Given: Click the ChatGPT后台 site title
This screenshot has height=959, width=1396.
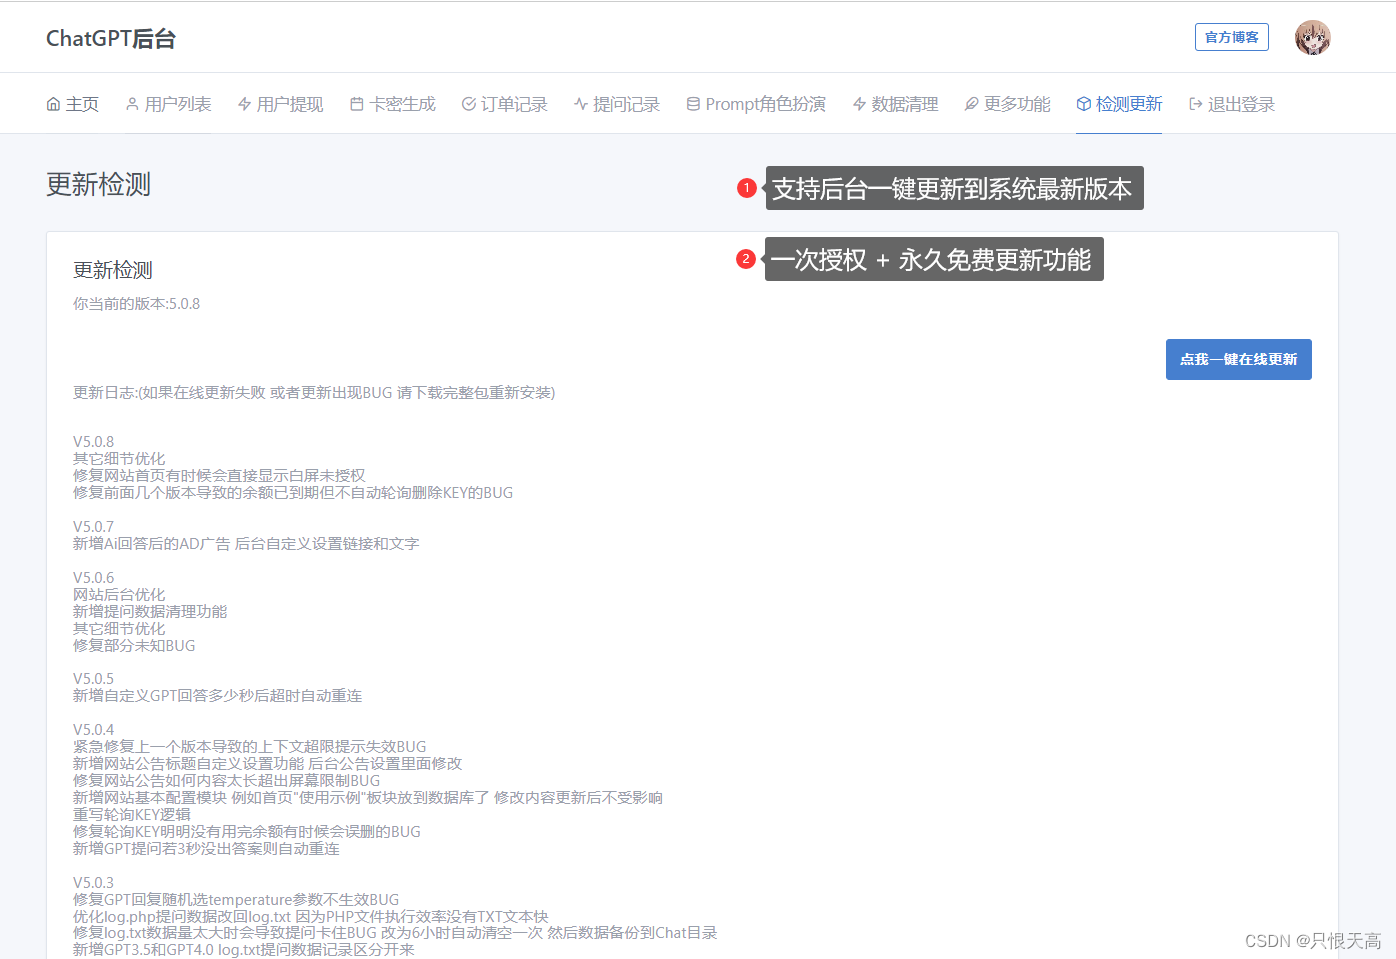Looking at the screenshot, I should (x=111, y=38).
